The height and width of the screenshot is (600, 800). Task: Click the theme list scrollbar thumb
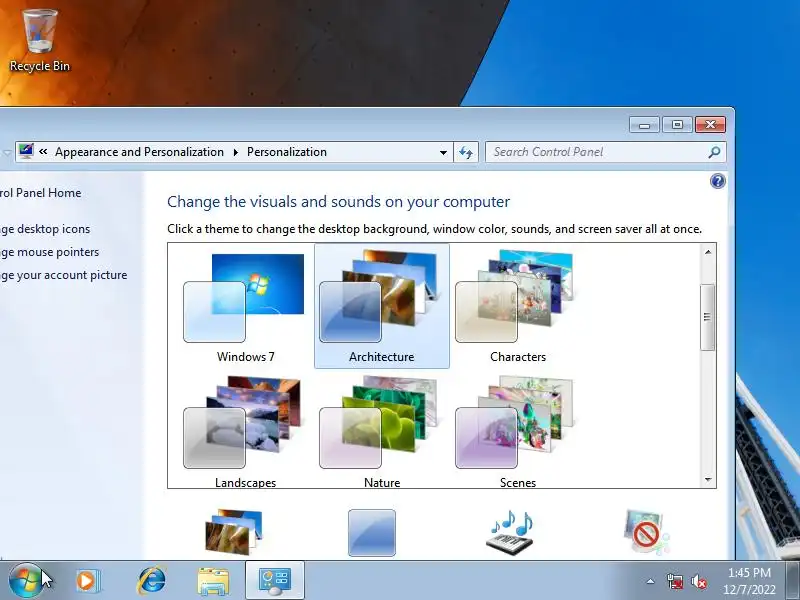[x=708, y=317]
